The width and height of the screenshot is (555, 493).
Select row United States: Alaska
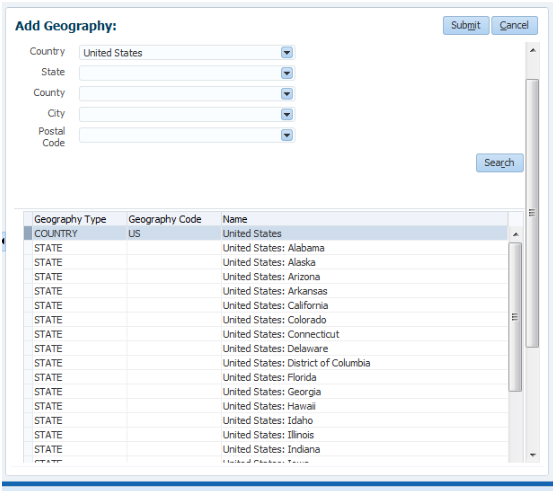266,262
